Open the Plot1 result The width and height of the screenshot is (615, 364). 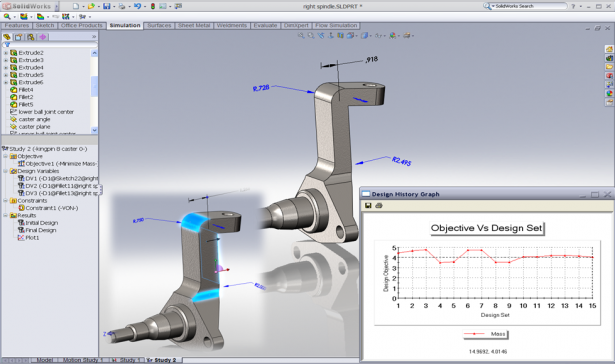tap(28, 238)
